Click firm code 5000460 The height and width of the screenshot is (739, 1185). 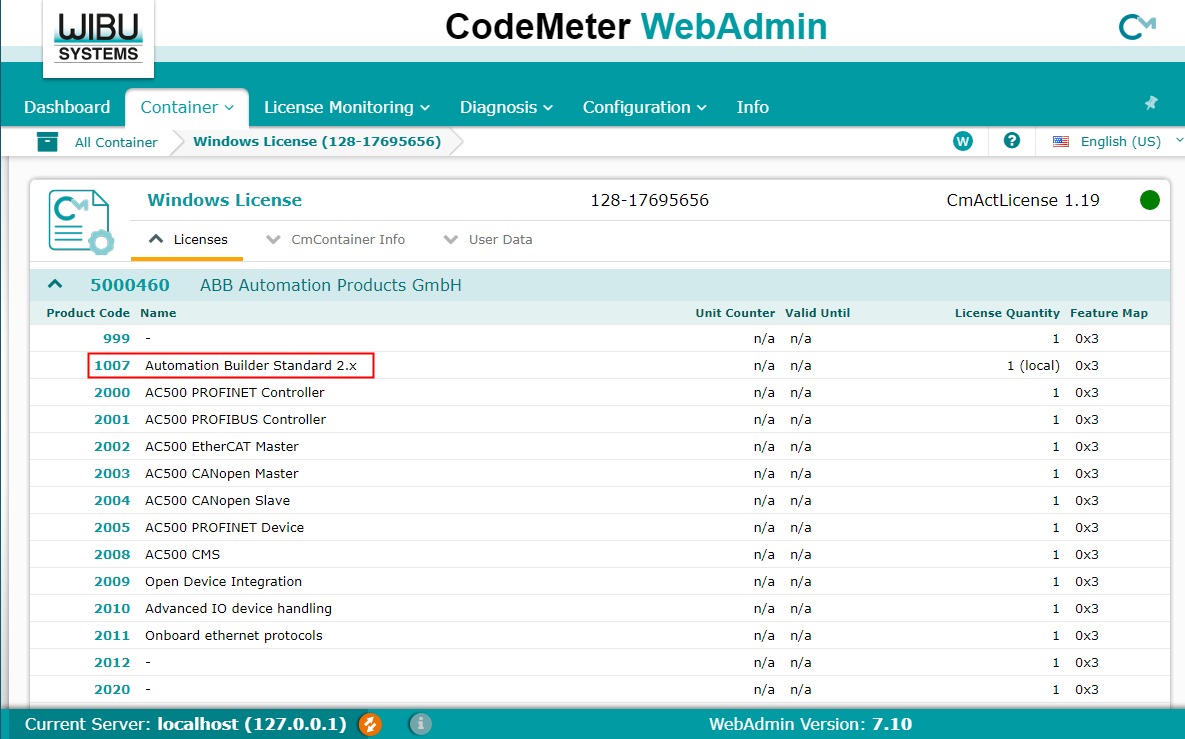click(130, 285)
